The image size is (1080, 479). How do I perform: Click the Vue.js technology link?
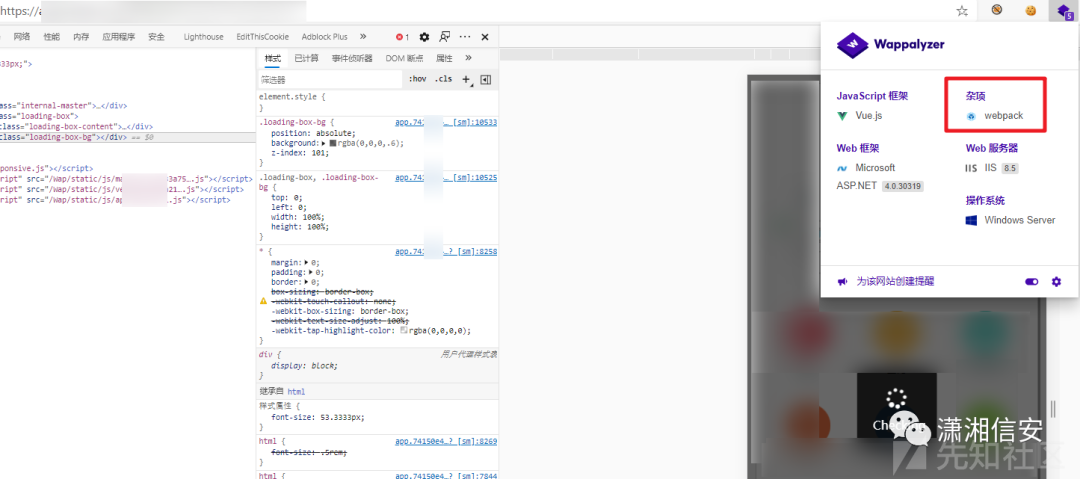869,116
